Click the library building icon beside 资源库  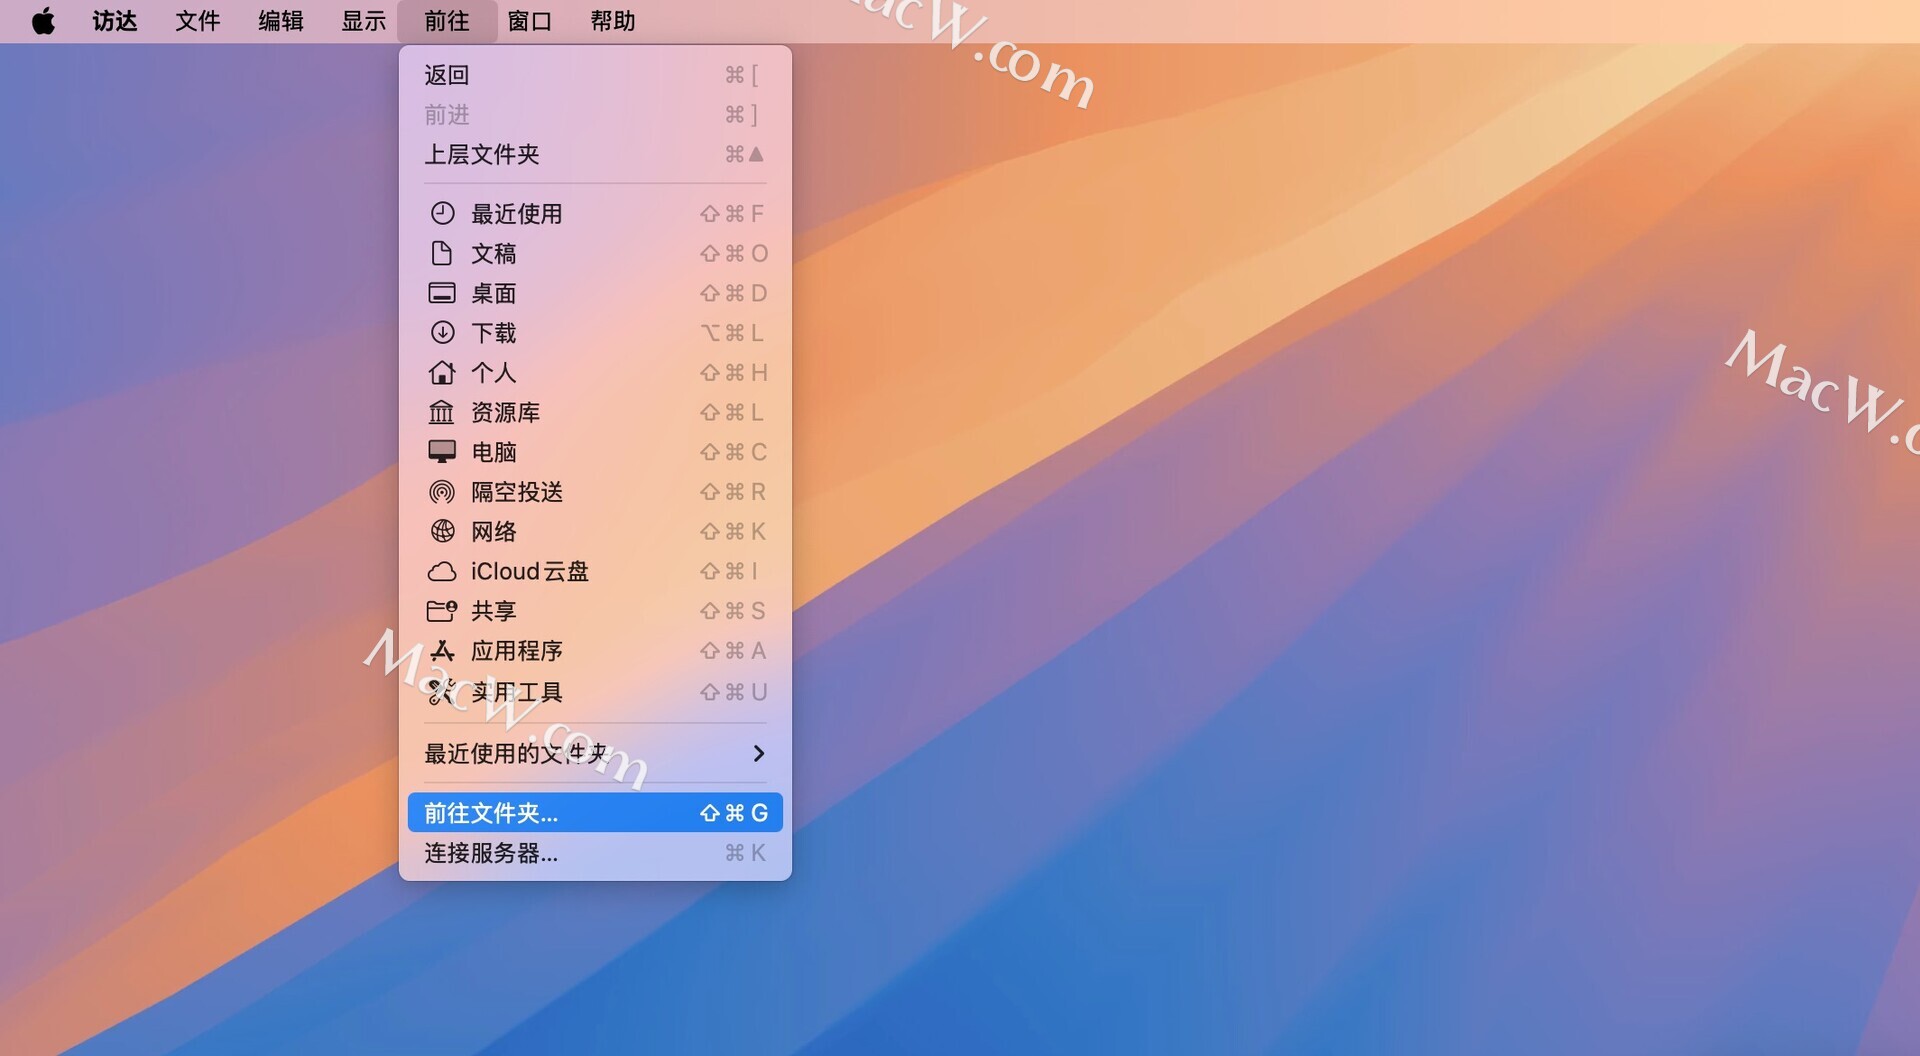point(442,412)
